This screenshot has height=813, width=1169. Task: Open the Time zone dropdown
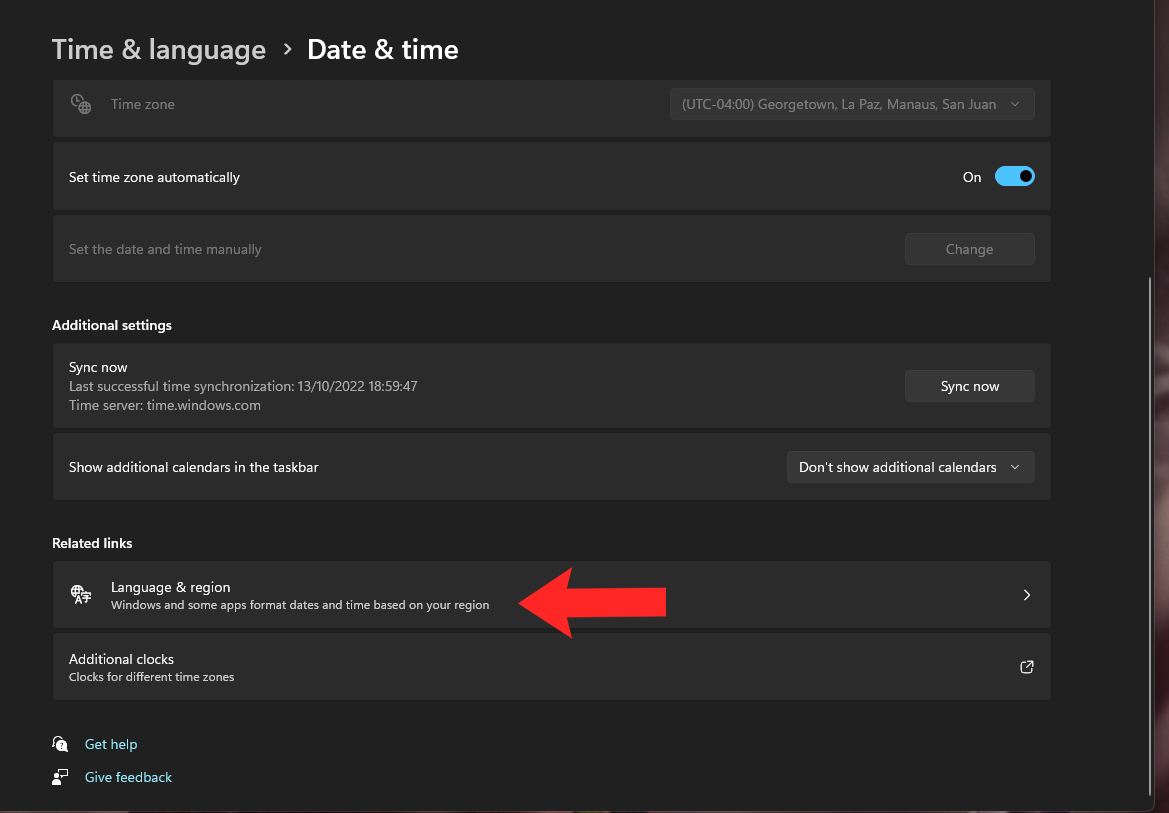point(851,104)
